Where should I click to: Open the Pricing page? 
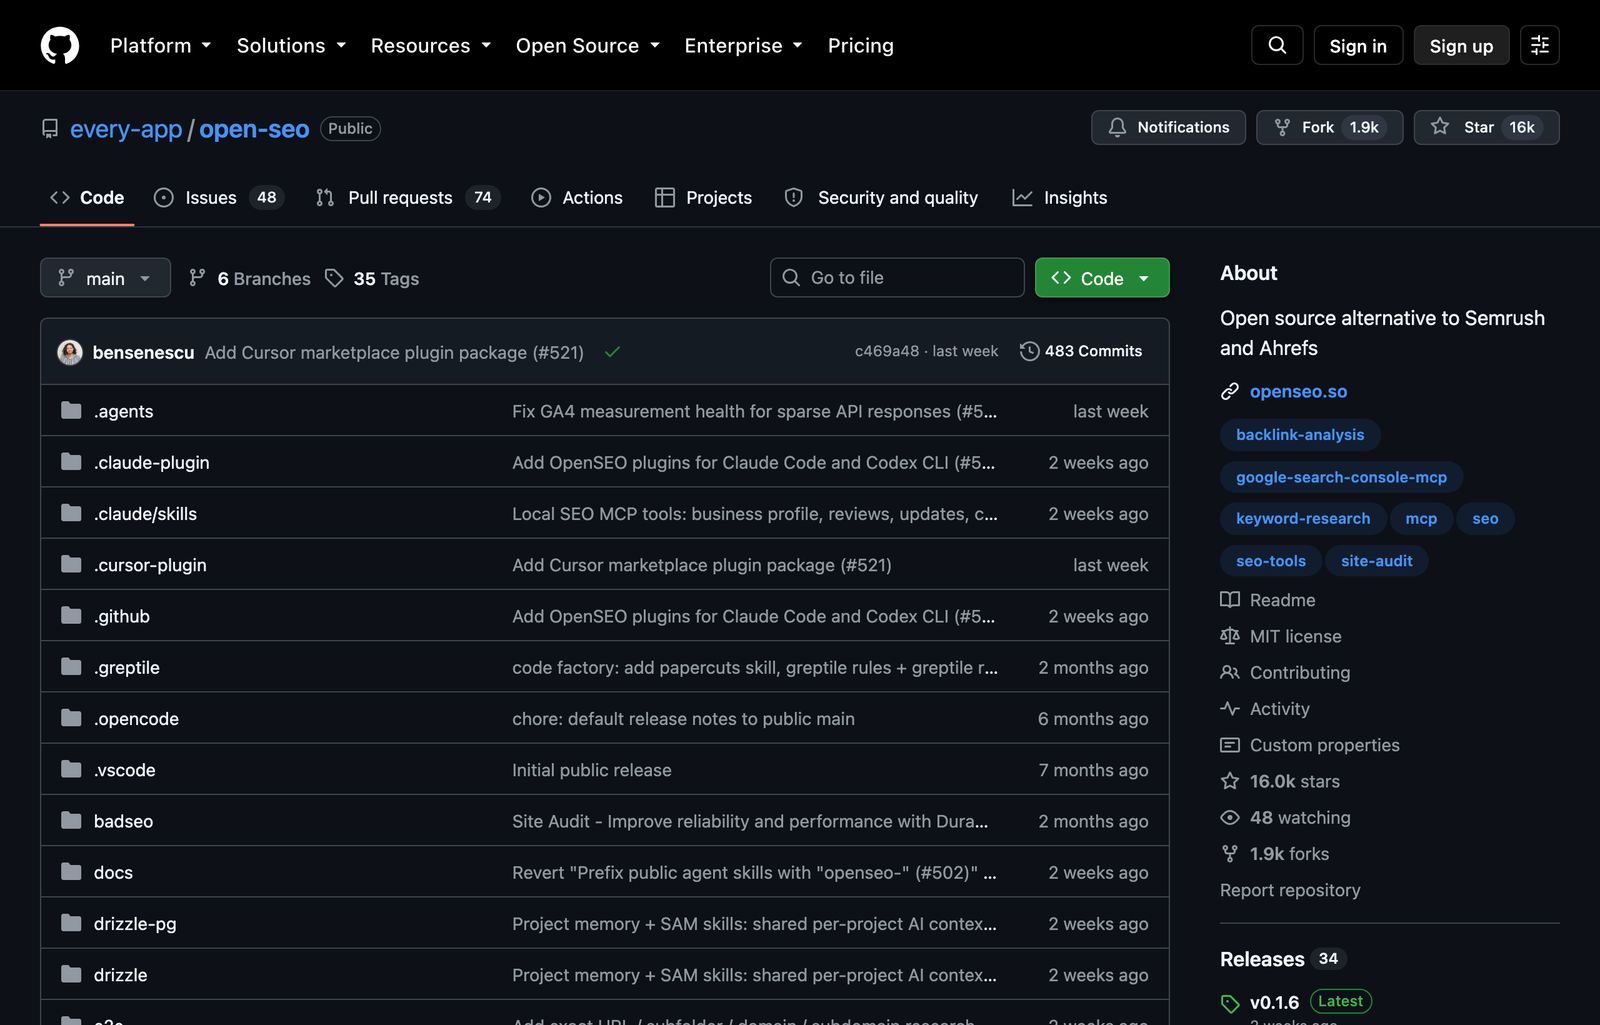(x=861, y=46)
